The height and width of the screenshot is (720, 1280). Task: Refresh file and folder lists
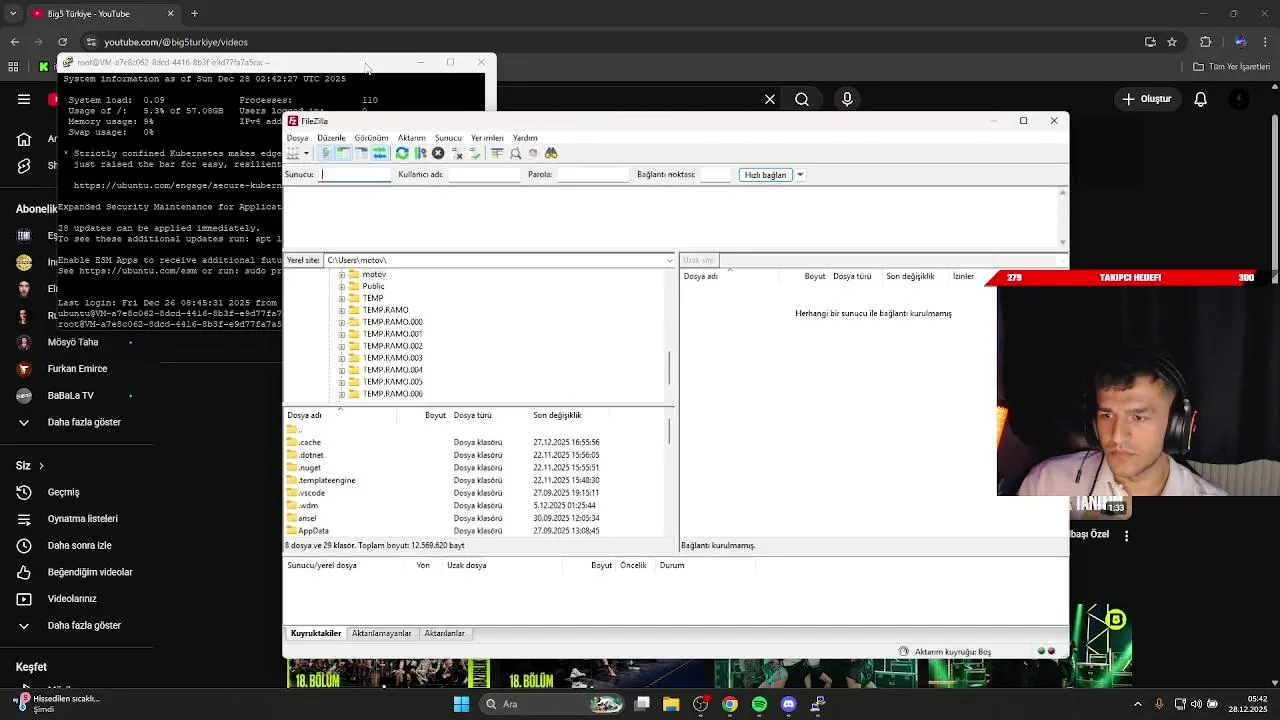pos(402,153)
